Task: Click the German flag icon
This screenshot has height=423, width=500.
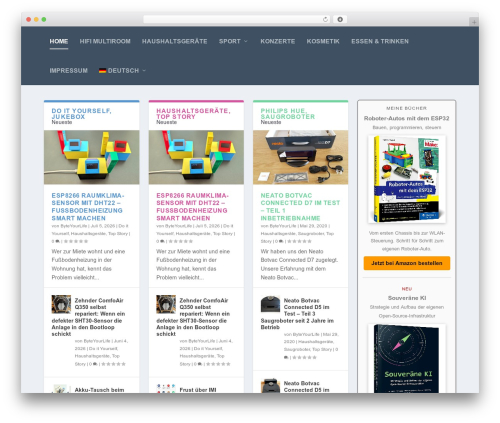Action: coord(102,71)
